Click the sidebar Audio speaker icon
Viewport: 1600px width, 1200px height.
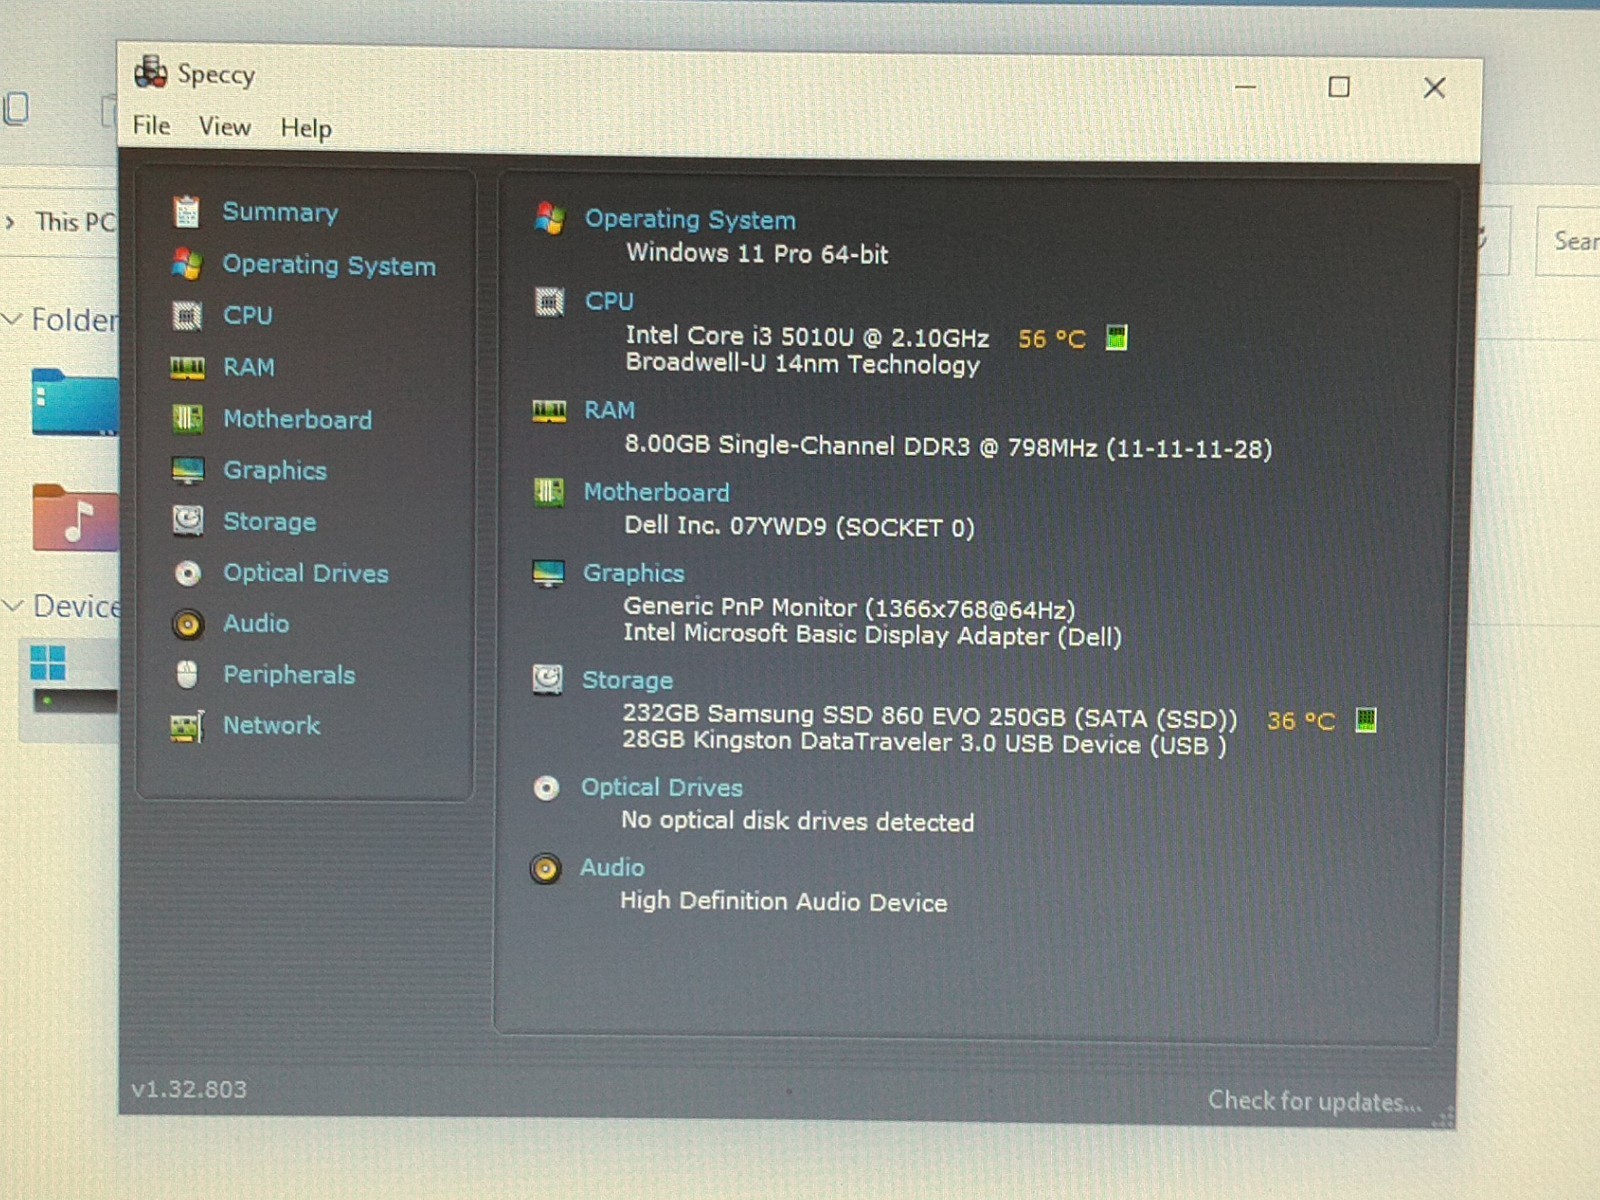[187, 624]
